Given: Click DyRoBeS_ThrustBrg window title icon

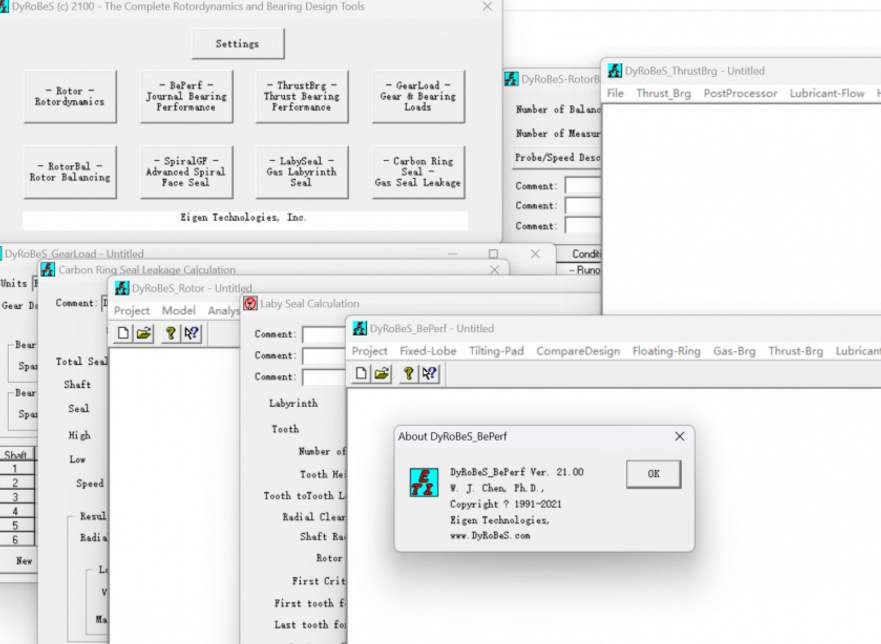Looking at the screenshot, I should click(x=615, y=71).
